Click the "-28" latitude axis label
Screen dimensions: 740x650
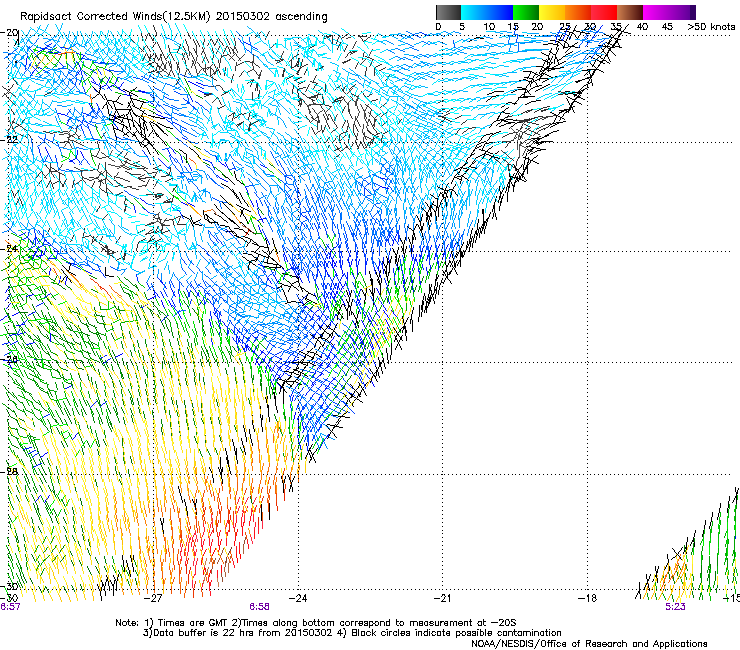pyautogui.click(x=10, y=471)
